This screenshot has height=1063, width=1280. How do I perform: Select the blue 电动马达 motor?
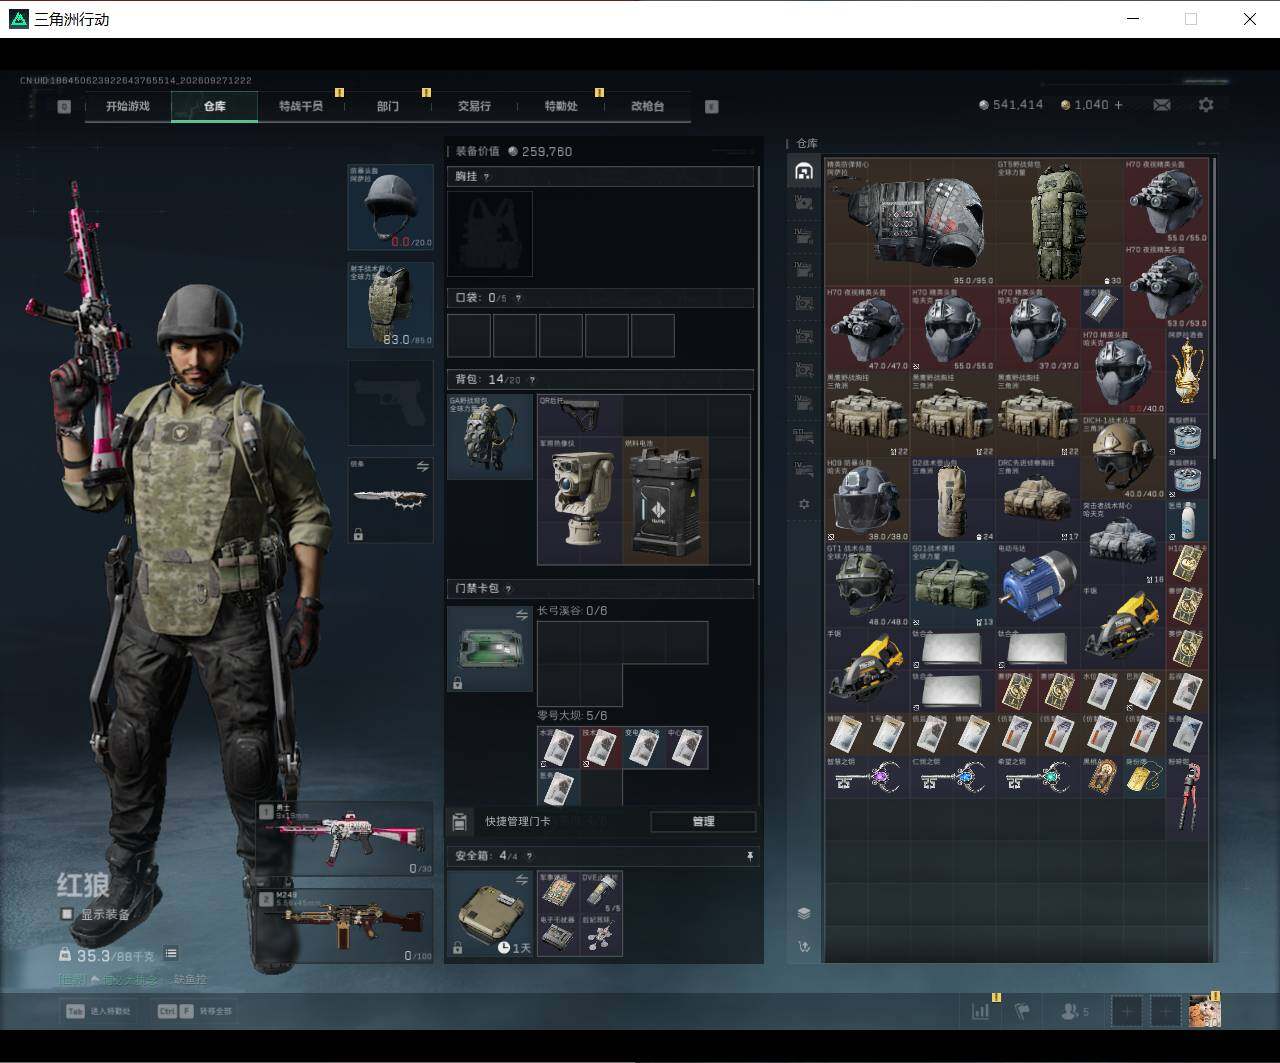tap(1038, 585)
